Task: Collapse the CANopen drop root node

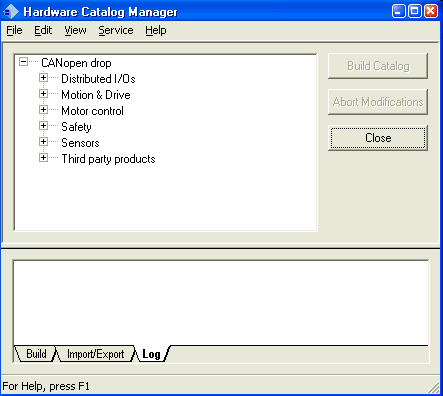Action: click(23, 62)
